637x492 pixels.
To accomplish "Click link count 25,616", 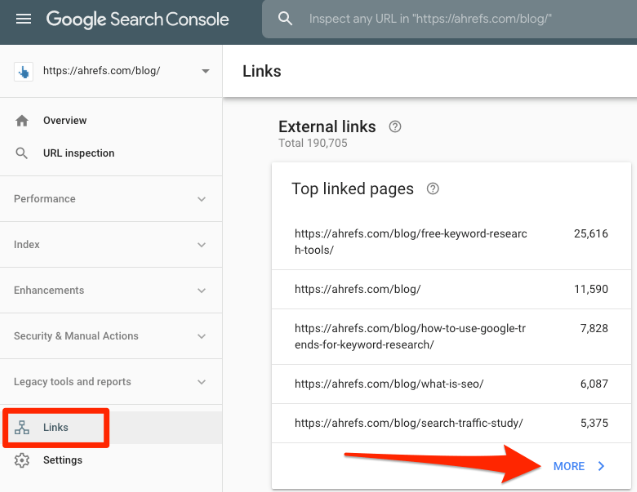I will [x=591, y=234].
